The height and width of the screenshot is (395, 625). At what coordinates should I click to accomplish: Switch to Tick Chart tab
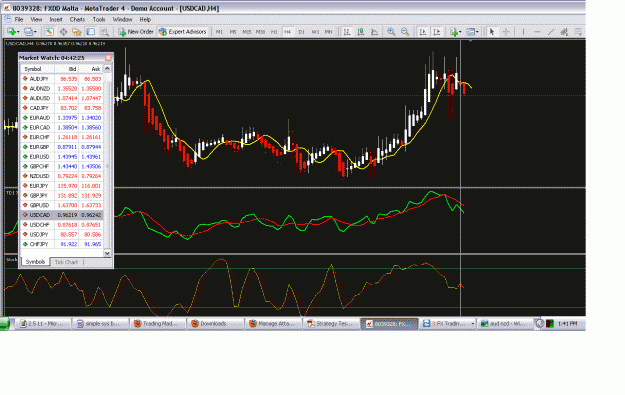tap(66, 262)
